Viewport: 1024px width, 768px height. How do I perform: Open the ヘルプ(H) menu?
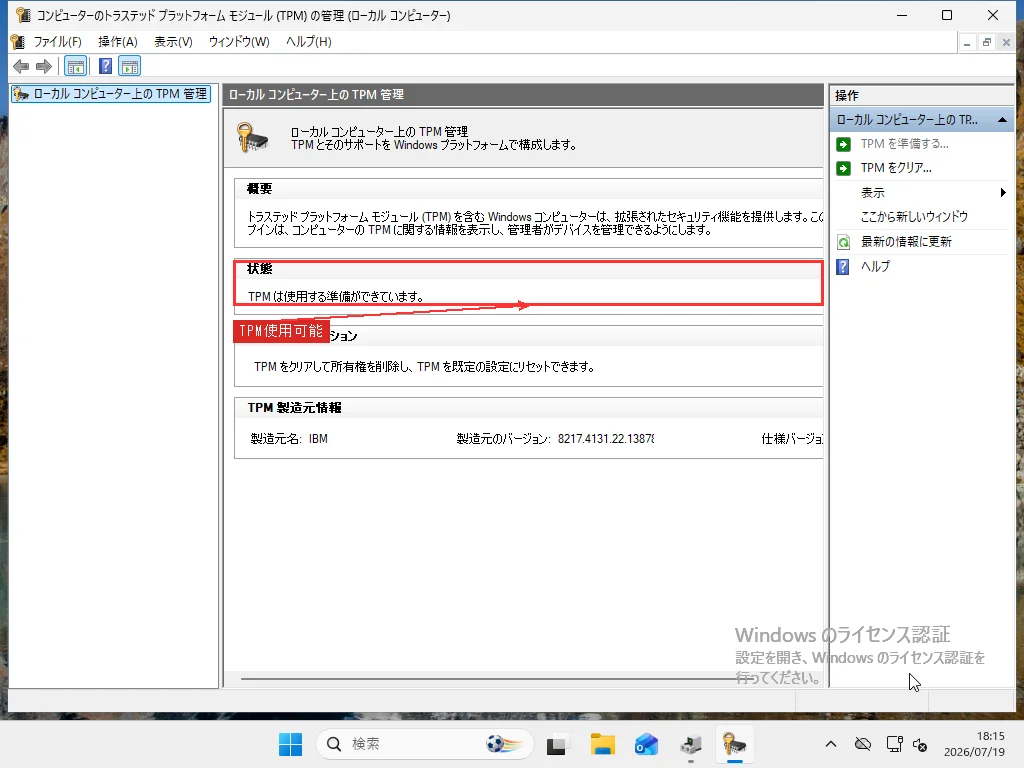click(308, 42)
